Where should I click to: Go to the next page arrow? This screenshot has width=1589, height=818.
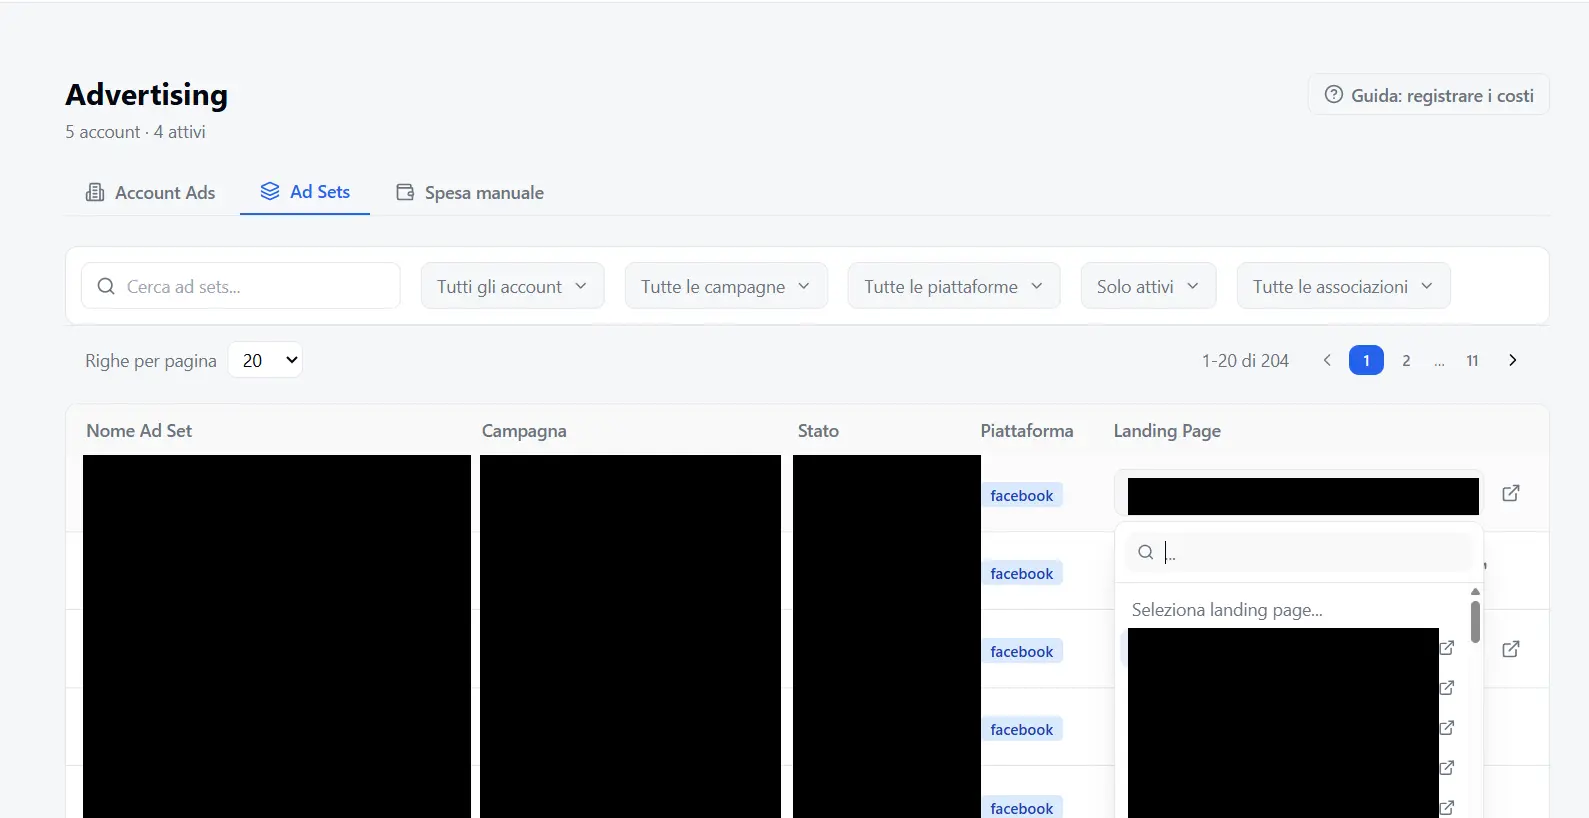1513,360
